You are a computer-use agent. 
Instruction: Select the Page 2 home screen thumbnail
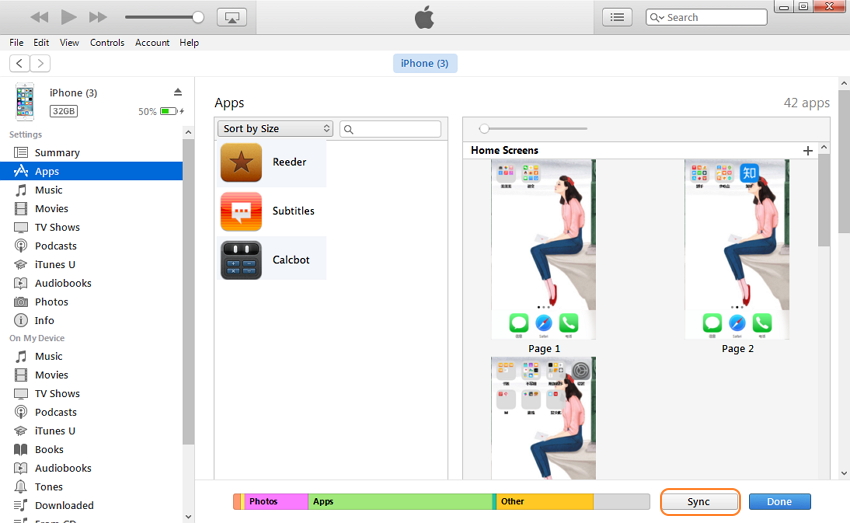click(737, 249)
